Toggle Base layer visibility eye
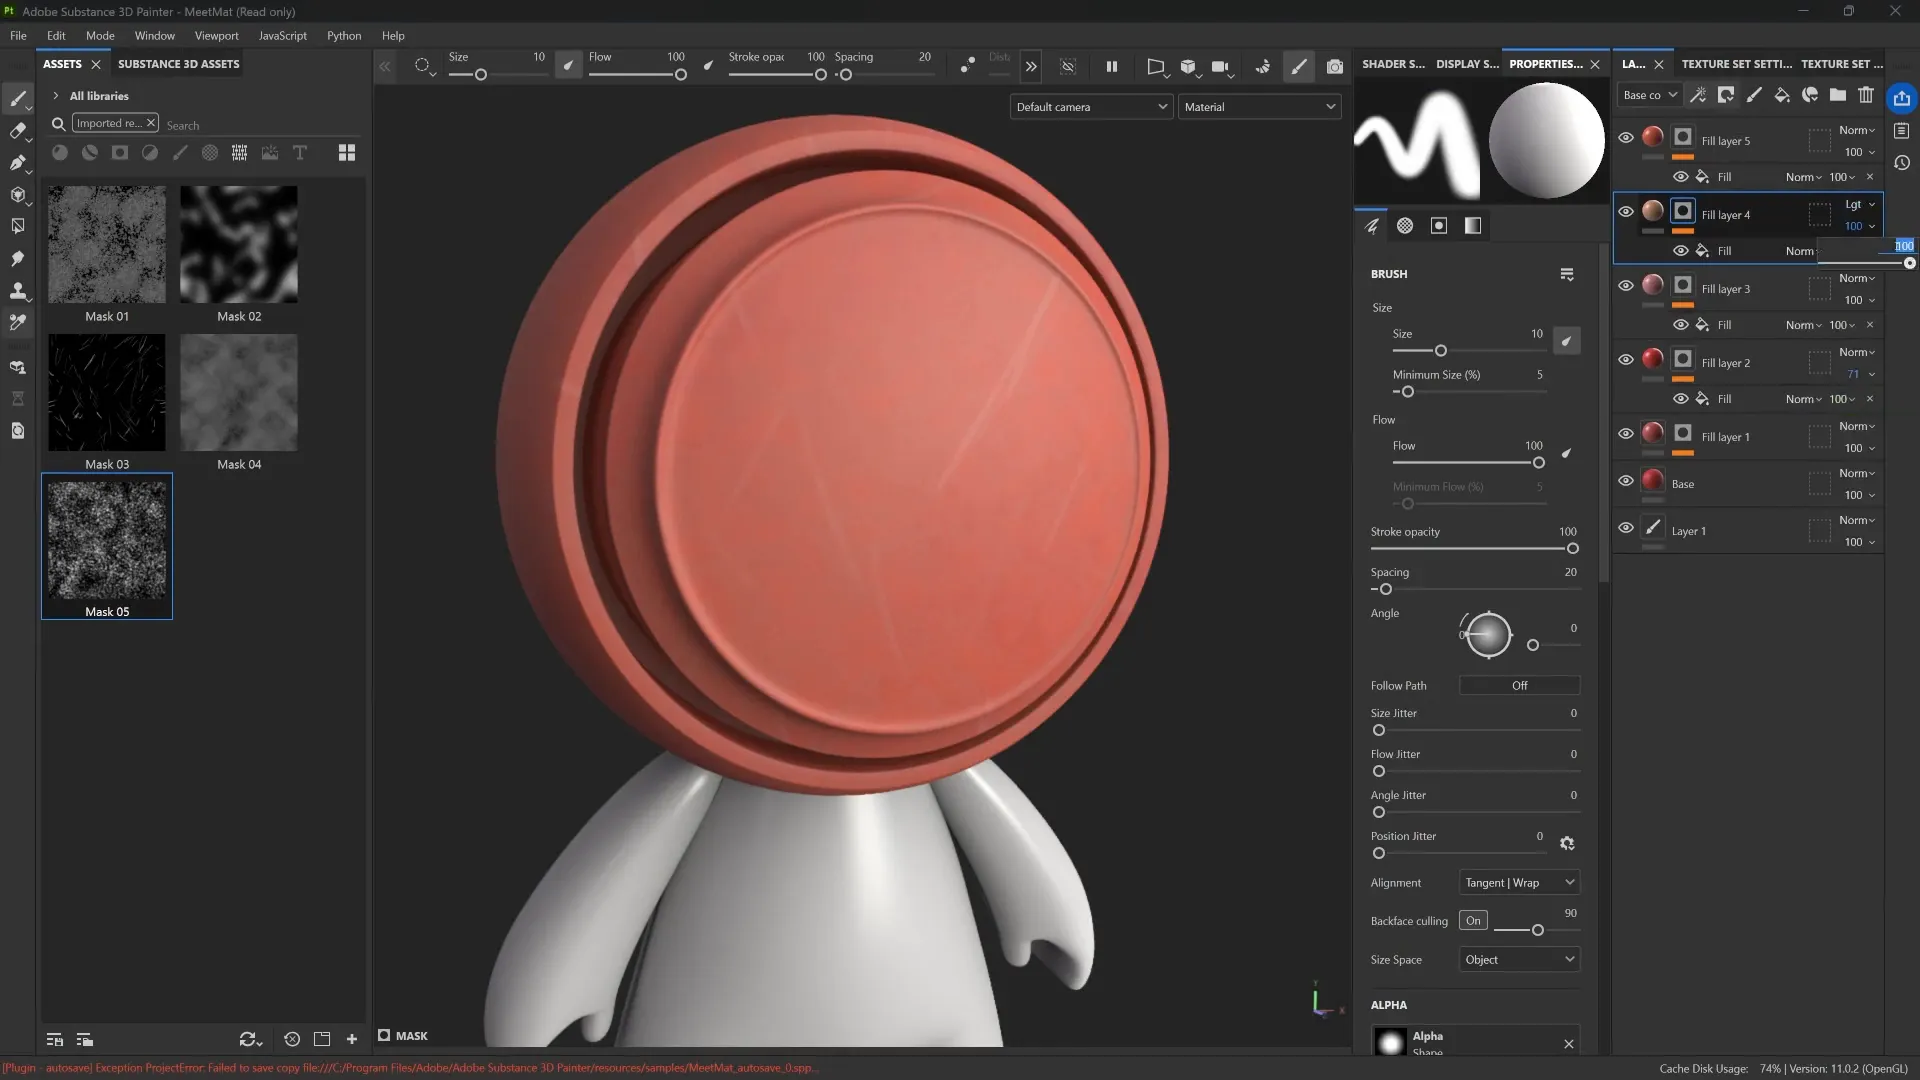The image size is (1920, 1080). click(1625, 481)
